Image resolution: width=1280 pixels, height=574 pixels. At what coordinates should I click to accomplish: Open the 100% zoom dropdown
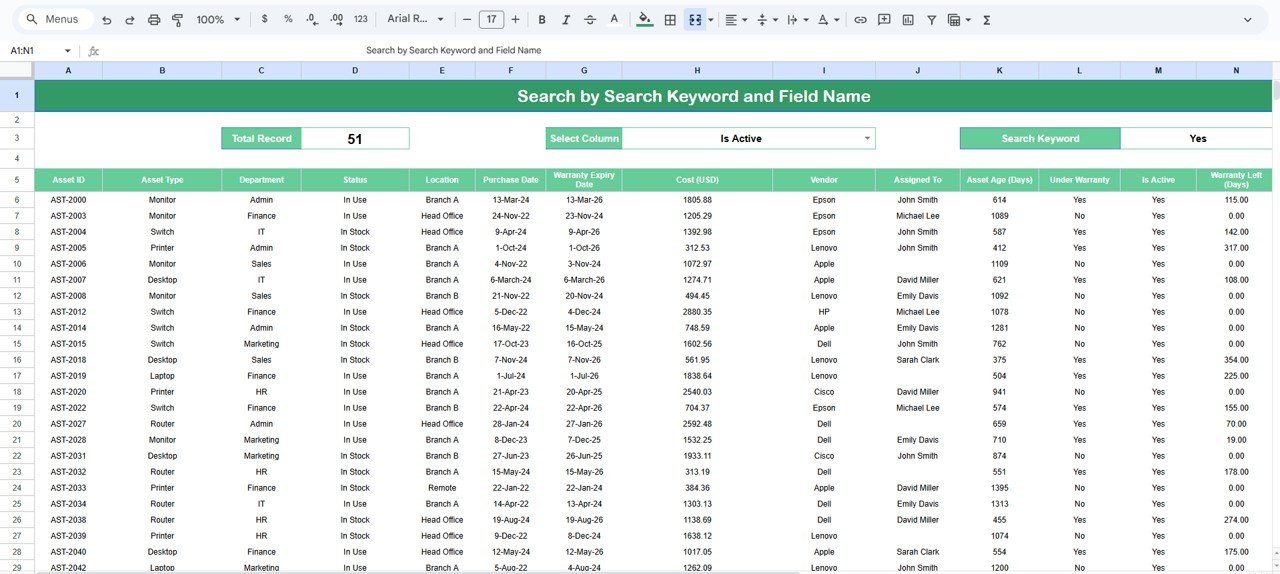218,20
